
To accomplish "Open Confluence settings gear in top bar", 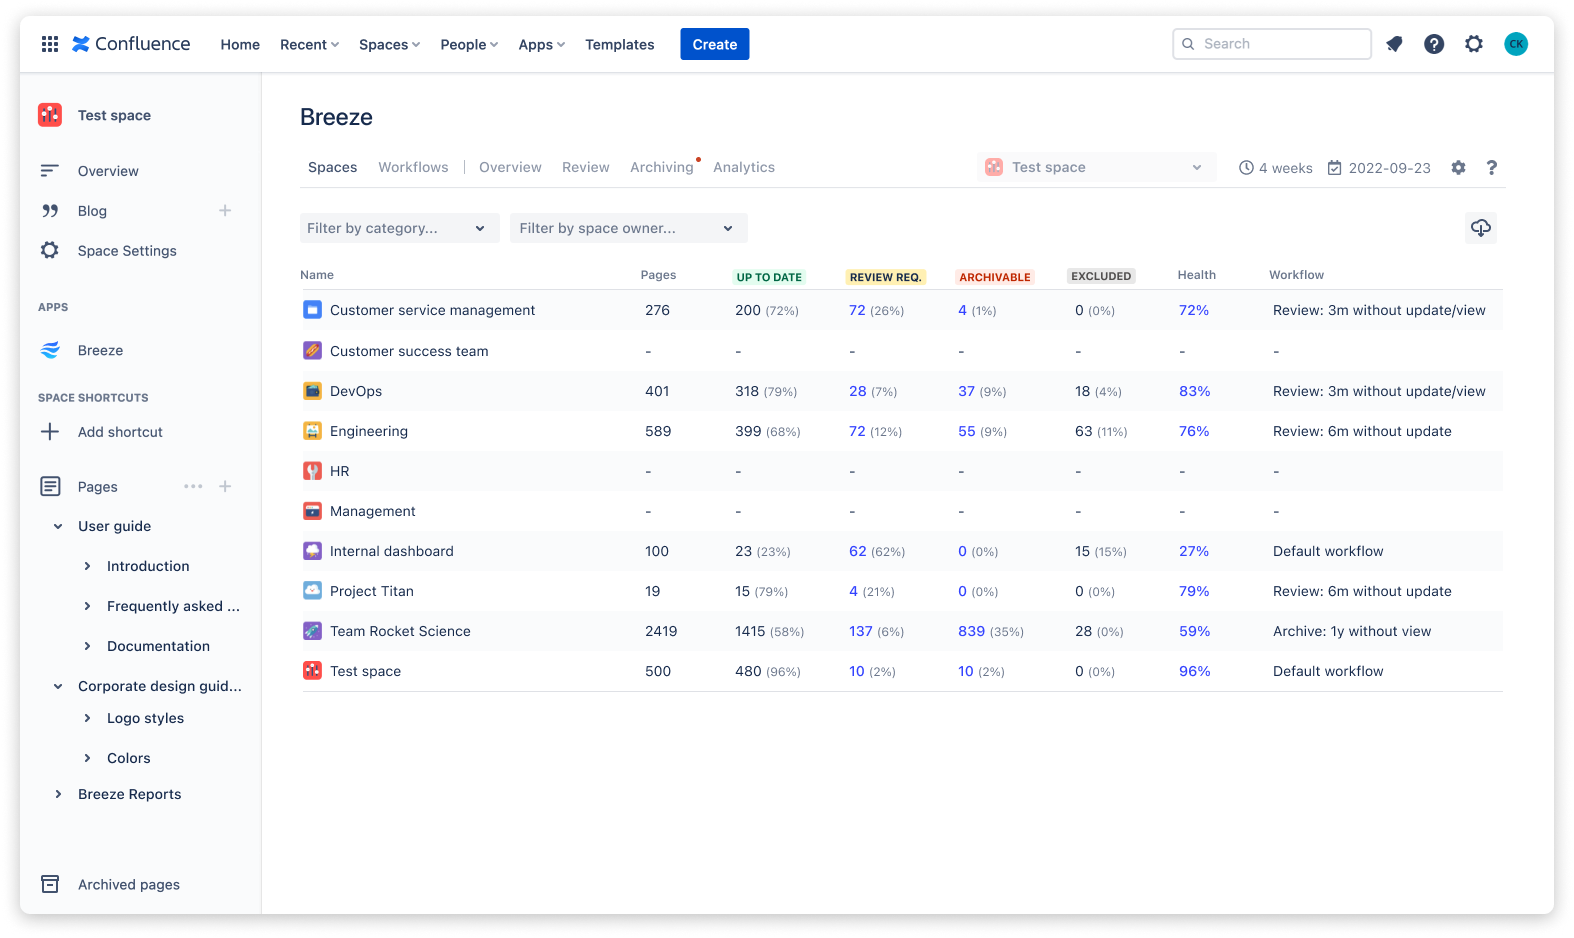I will (x=1474, y=44).
